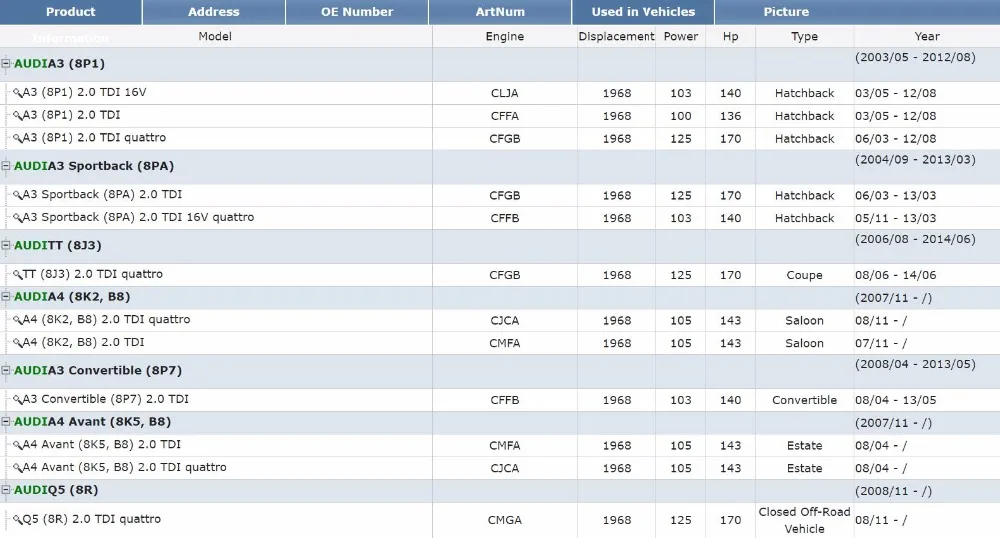Collapse the AUDI A3 Sportback (8PA) group
Viewport: 1000px width, 538px height.
pyautogui.click(x=6, y=166)
